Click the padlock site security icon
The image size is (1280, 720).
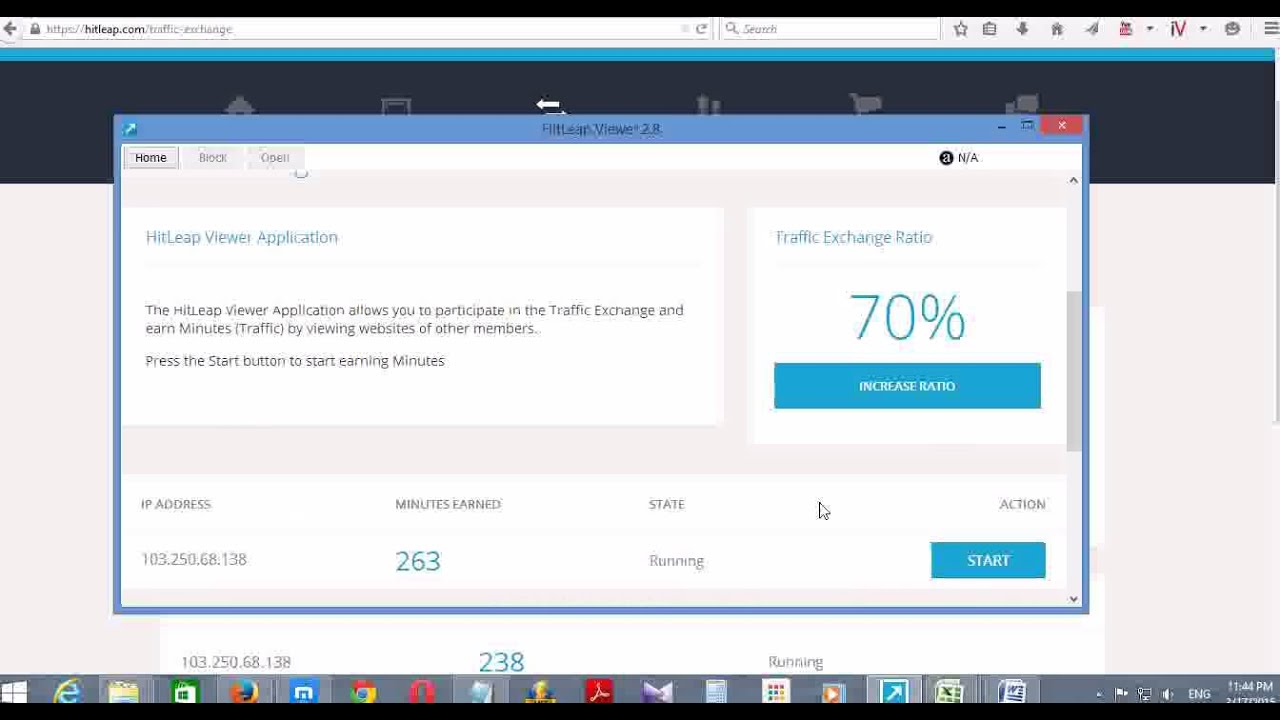35,29
